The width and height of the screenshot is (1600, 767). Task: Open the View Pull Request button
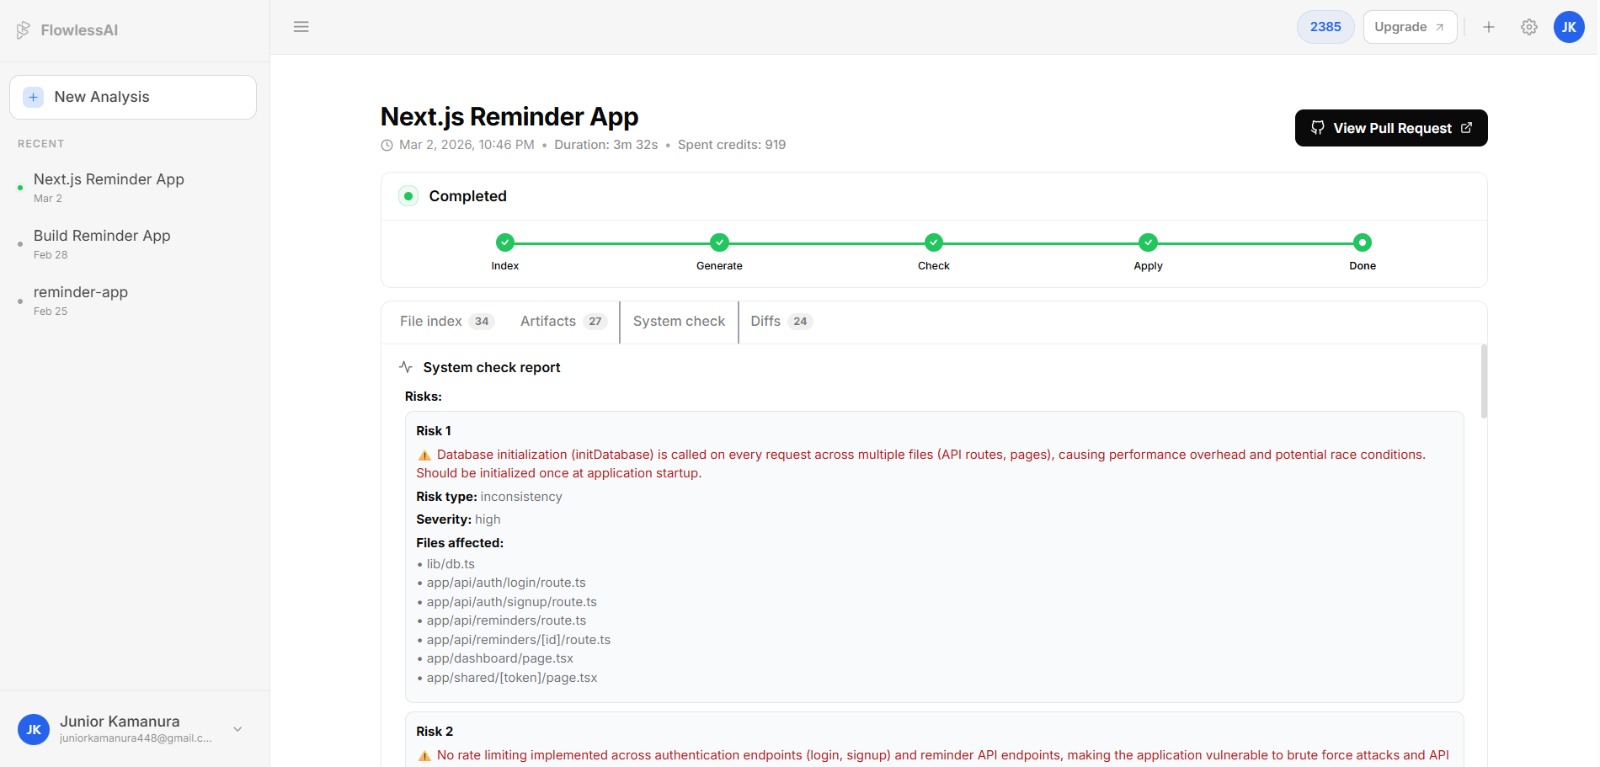(1391, 128)
